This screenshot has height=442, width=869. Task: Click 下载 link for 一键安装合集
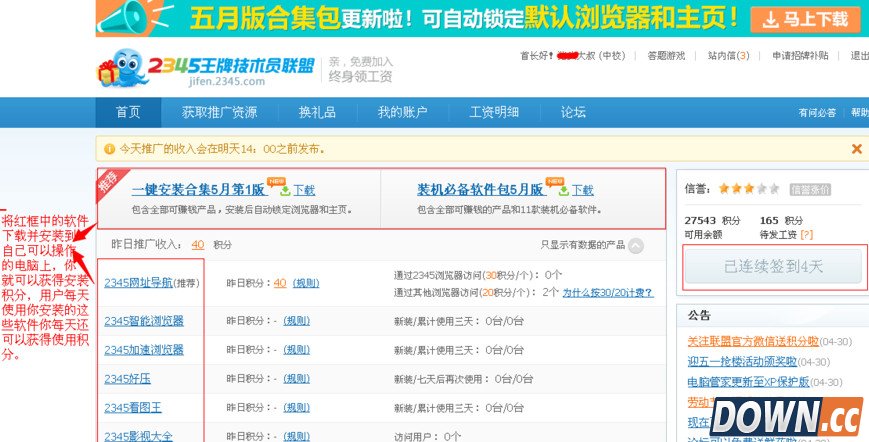304,191
